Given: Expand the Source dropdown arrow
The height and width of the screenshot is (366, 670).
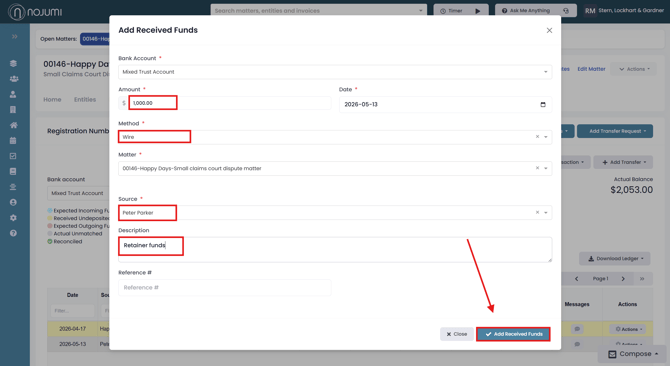Looking at the screenshot, I should [546, 213].
